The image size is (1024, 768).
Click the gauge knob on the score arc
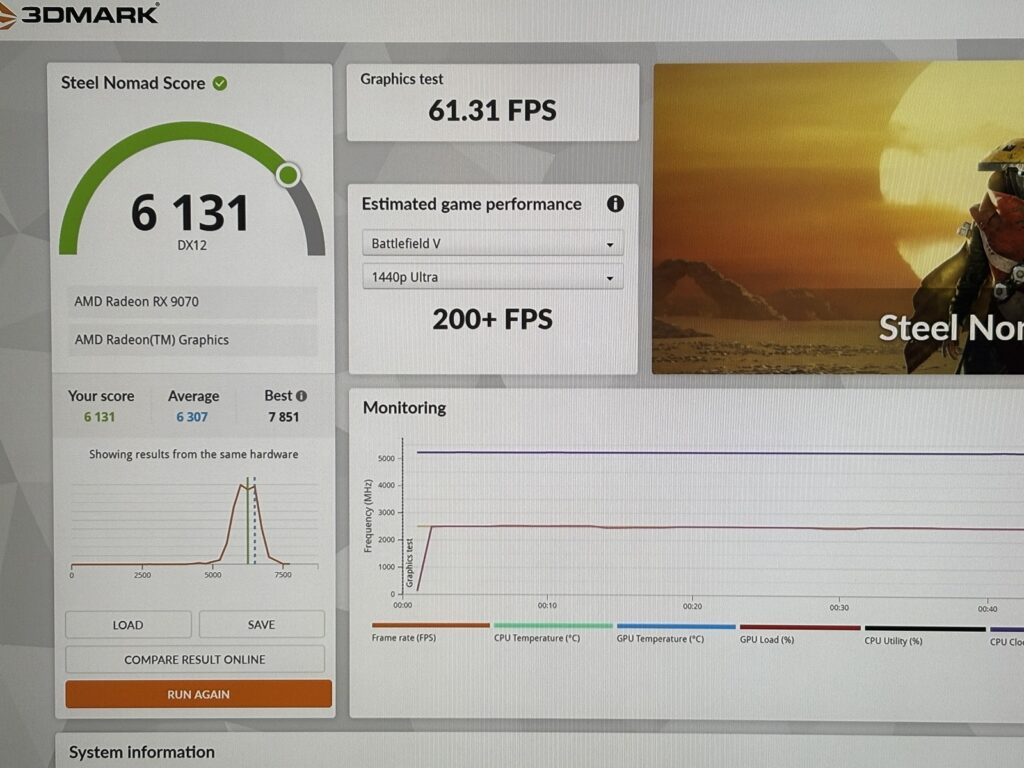[288, 176]
